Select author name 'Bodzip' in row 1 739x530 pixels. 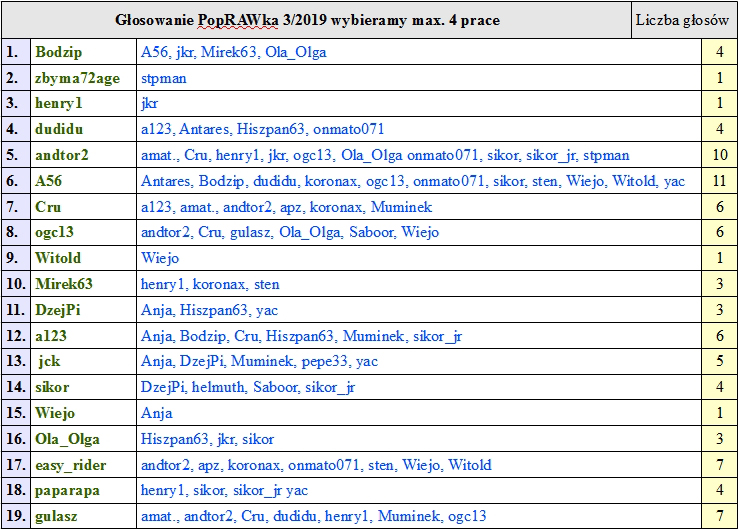click(58, 52)
